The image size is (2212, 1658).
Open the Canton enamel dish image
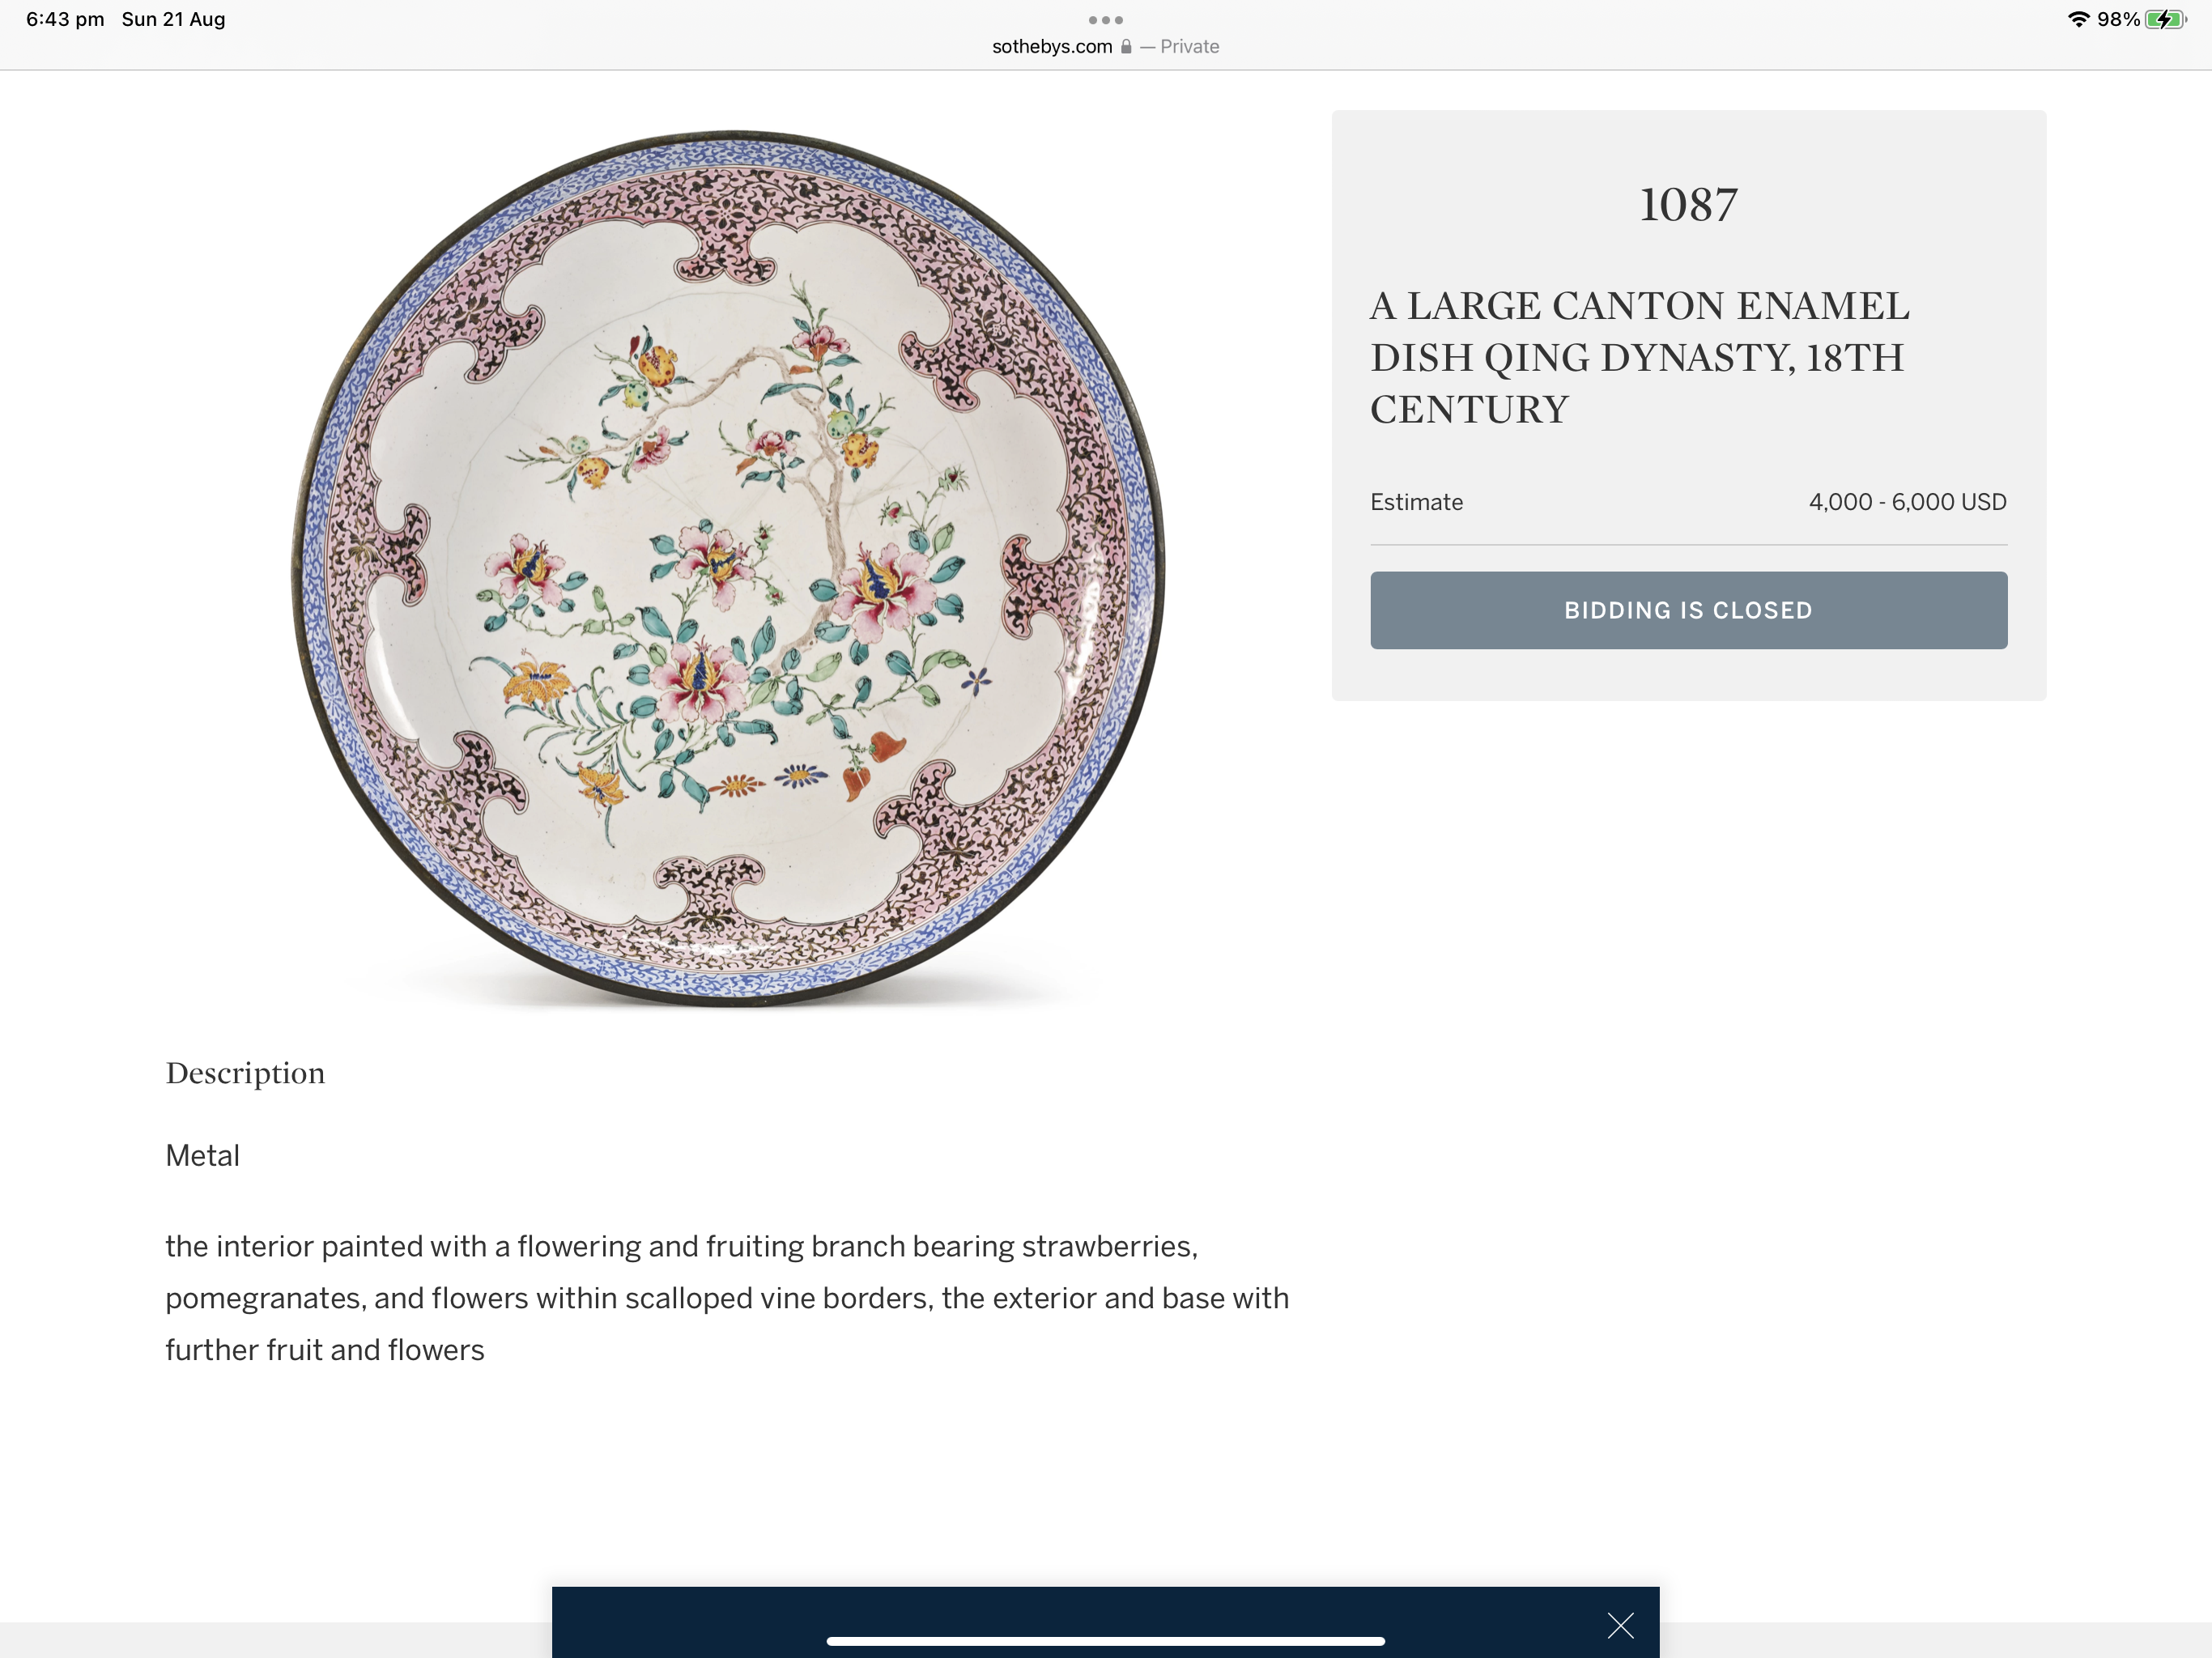728,568
